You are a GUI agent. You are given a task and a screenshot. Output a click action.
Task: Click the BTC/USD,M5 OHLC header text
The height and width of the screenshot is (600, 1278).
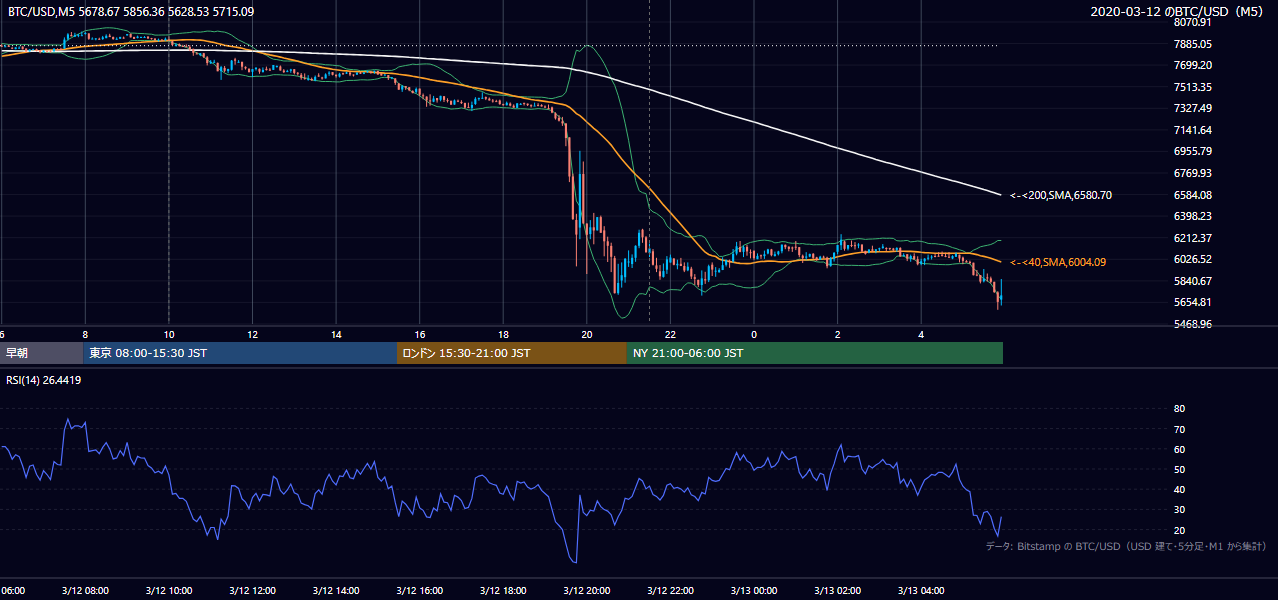pyautogui.click(x=131, y=12)
